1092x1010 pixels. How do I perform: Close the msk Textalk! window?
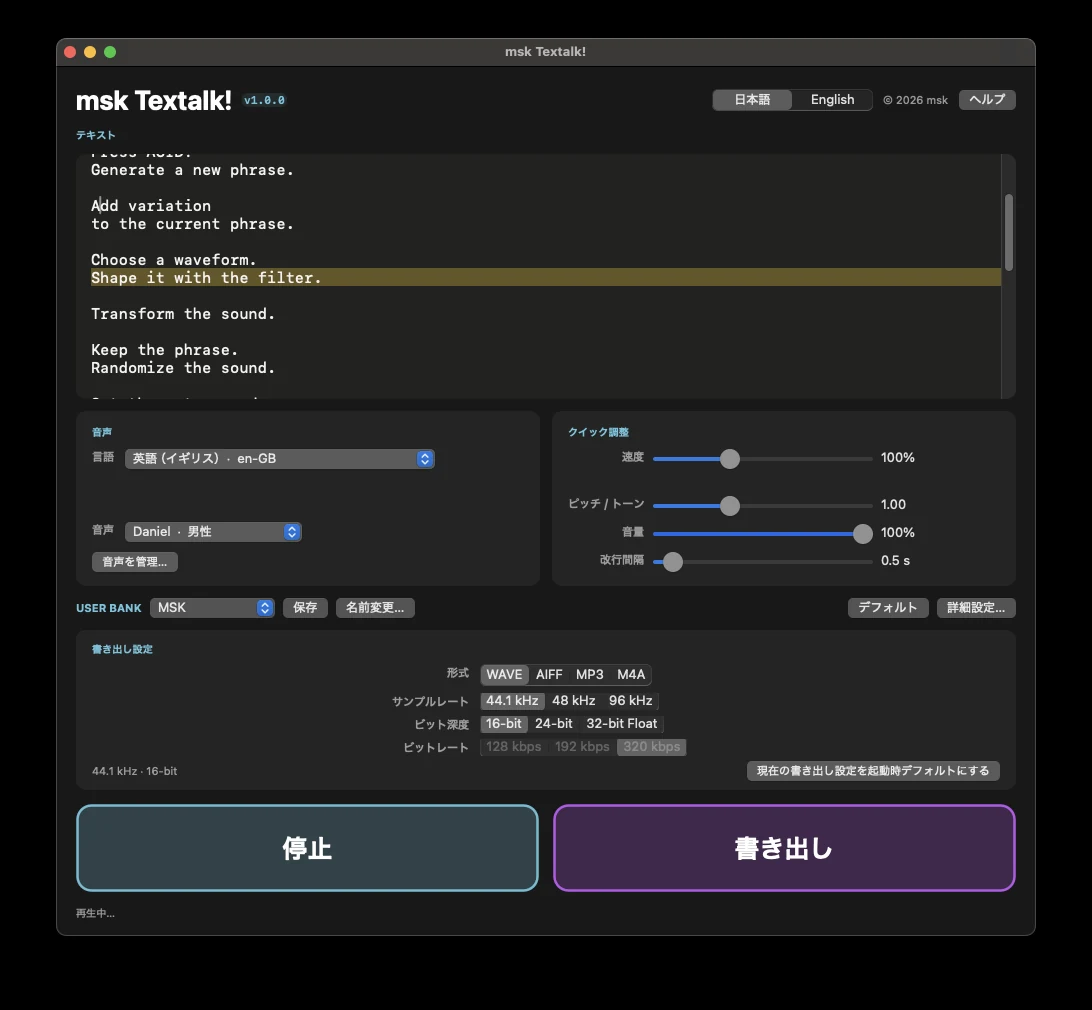(x=70, y=52)
